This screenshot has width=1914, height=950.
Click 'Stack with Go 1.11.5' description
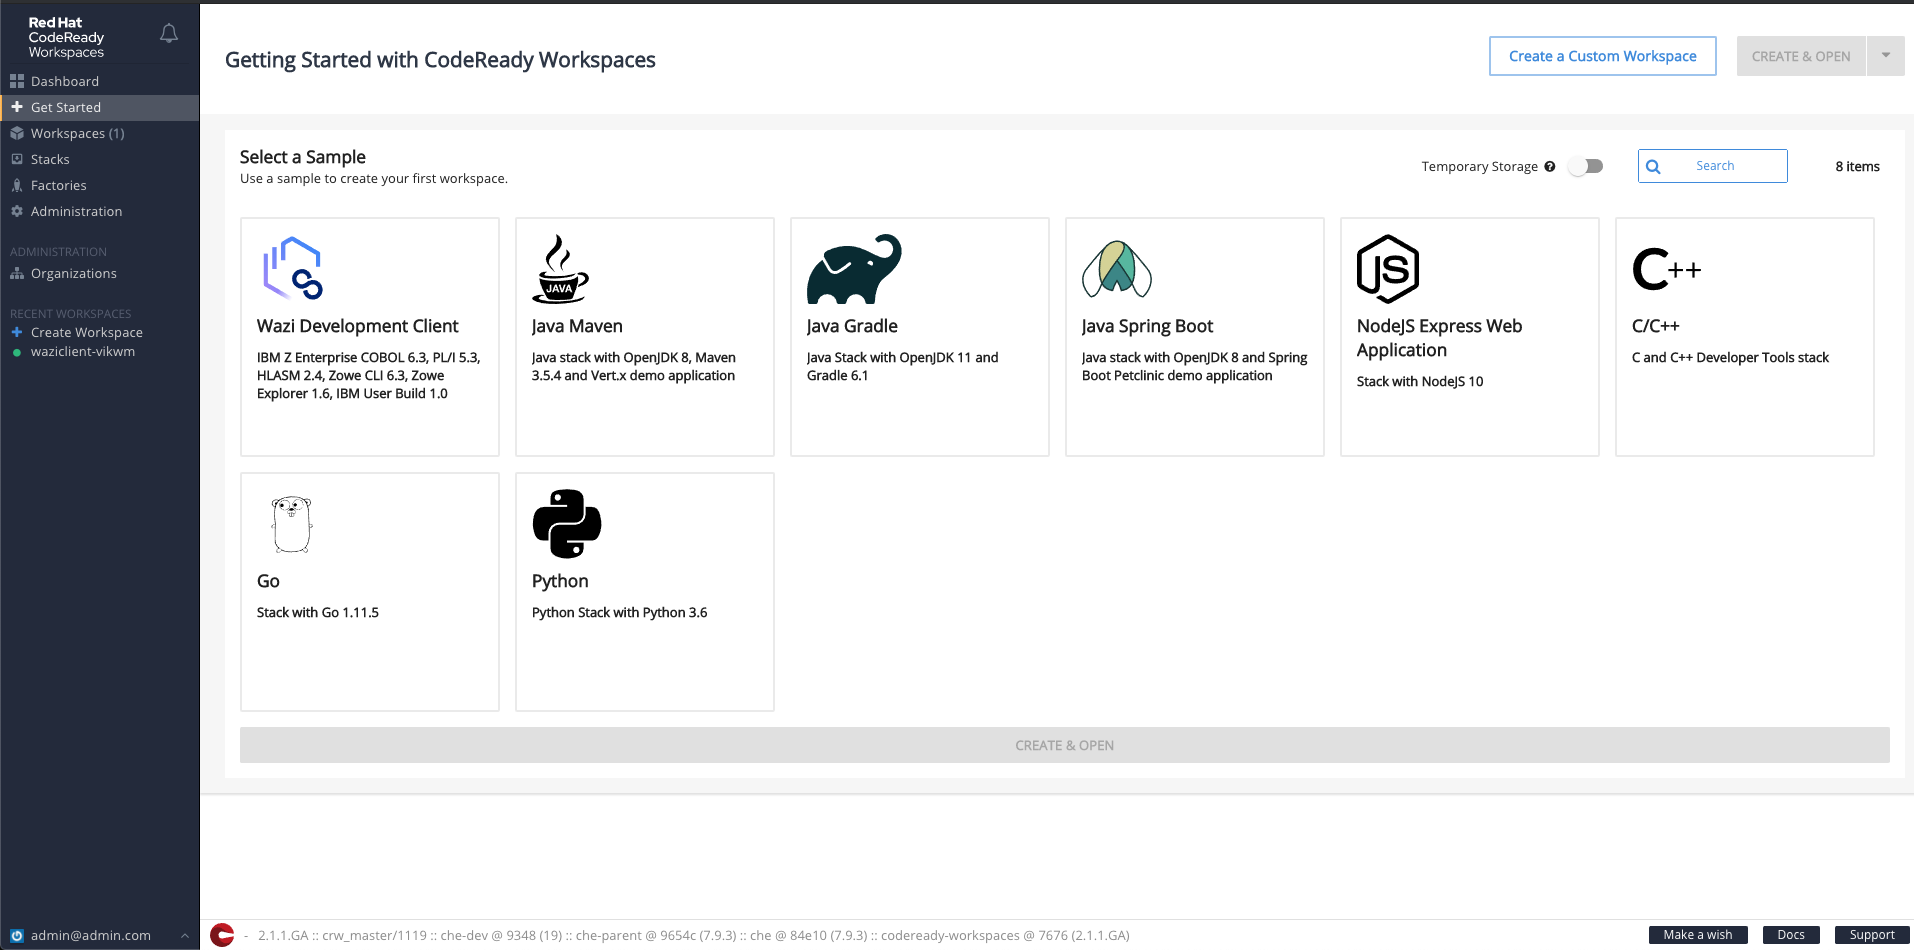click(318, 613)
